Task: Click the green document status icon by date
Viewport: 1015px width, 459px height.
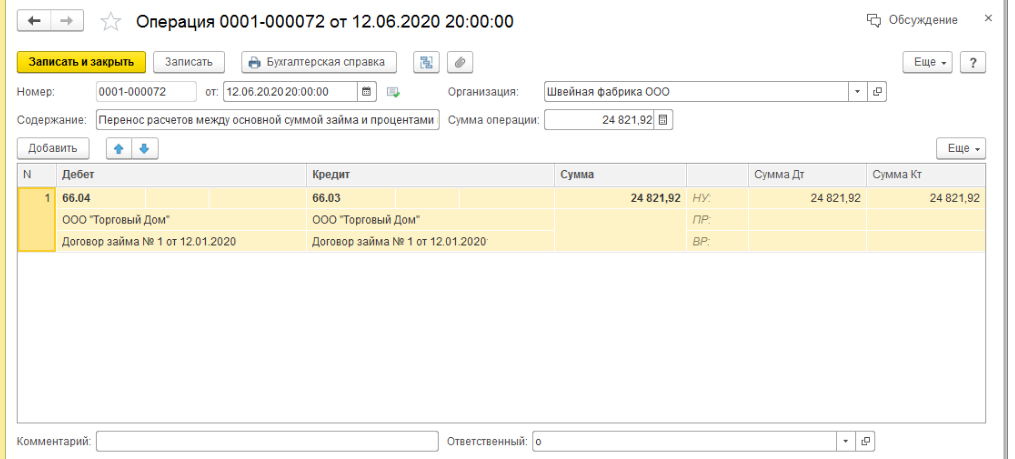Action: (x=393, y=93)
